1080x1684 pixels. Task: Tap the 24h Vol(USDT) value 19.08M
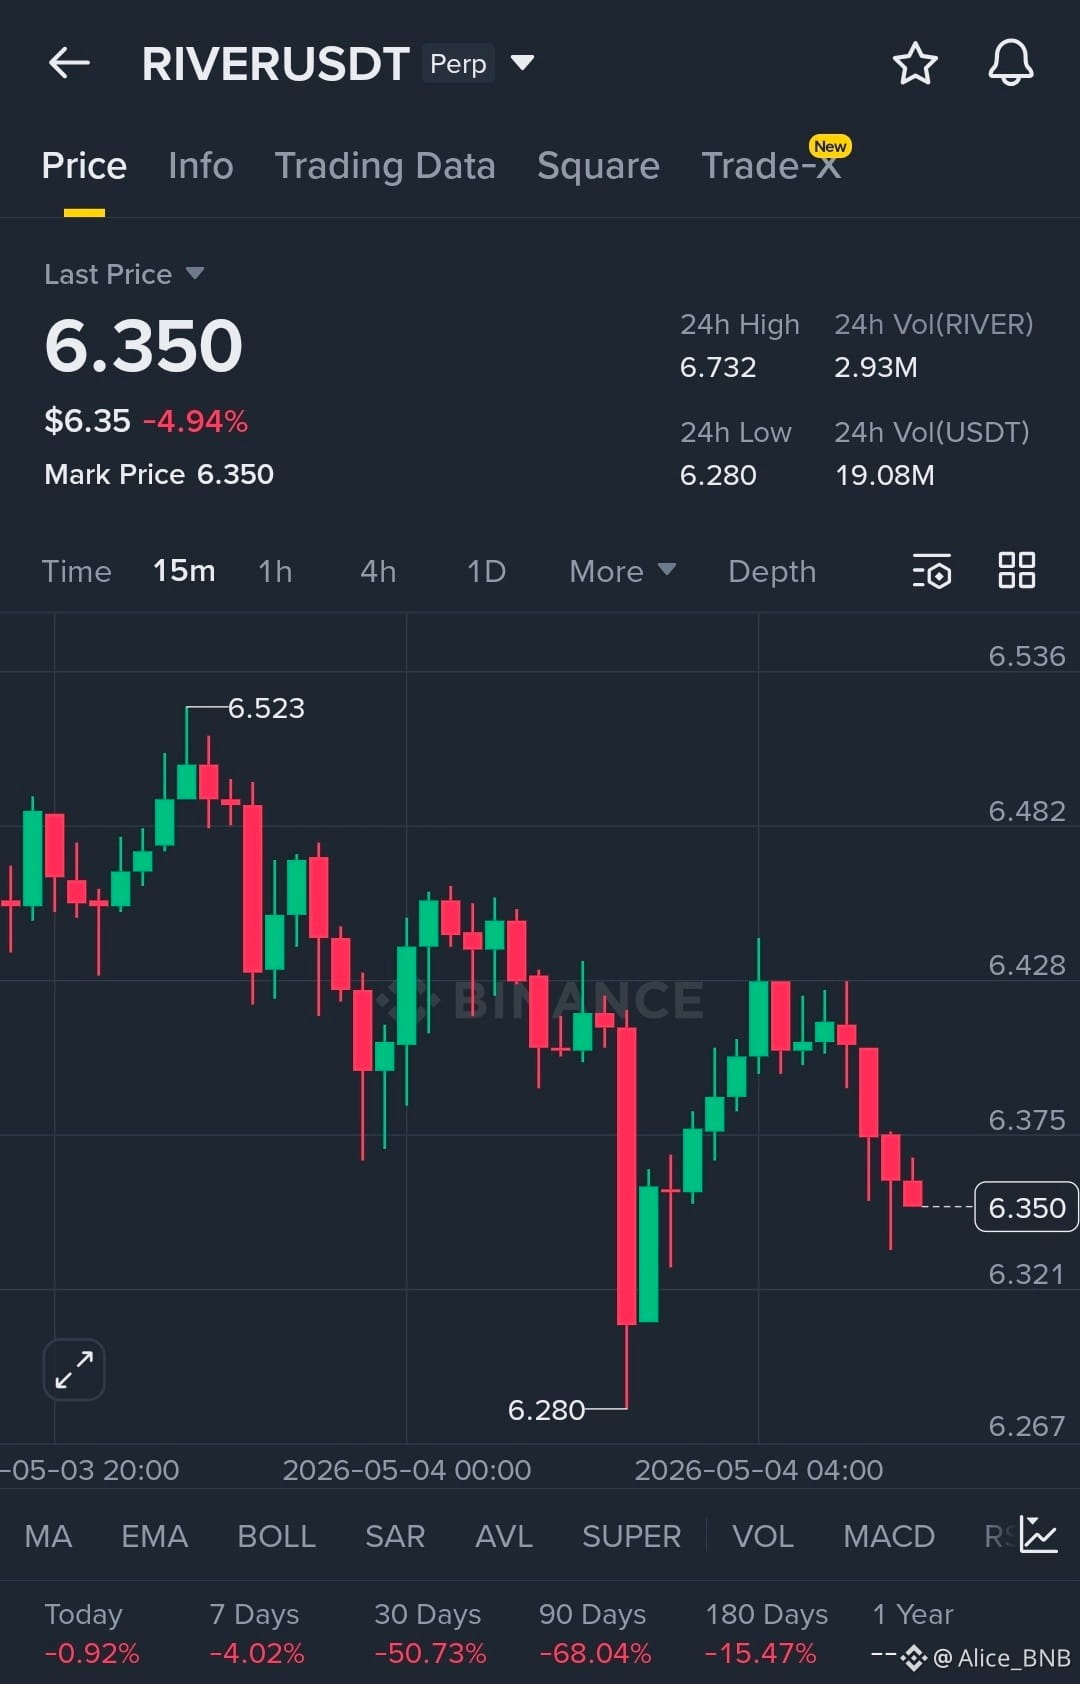[x=885, y=475]
